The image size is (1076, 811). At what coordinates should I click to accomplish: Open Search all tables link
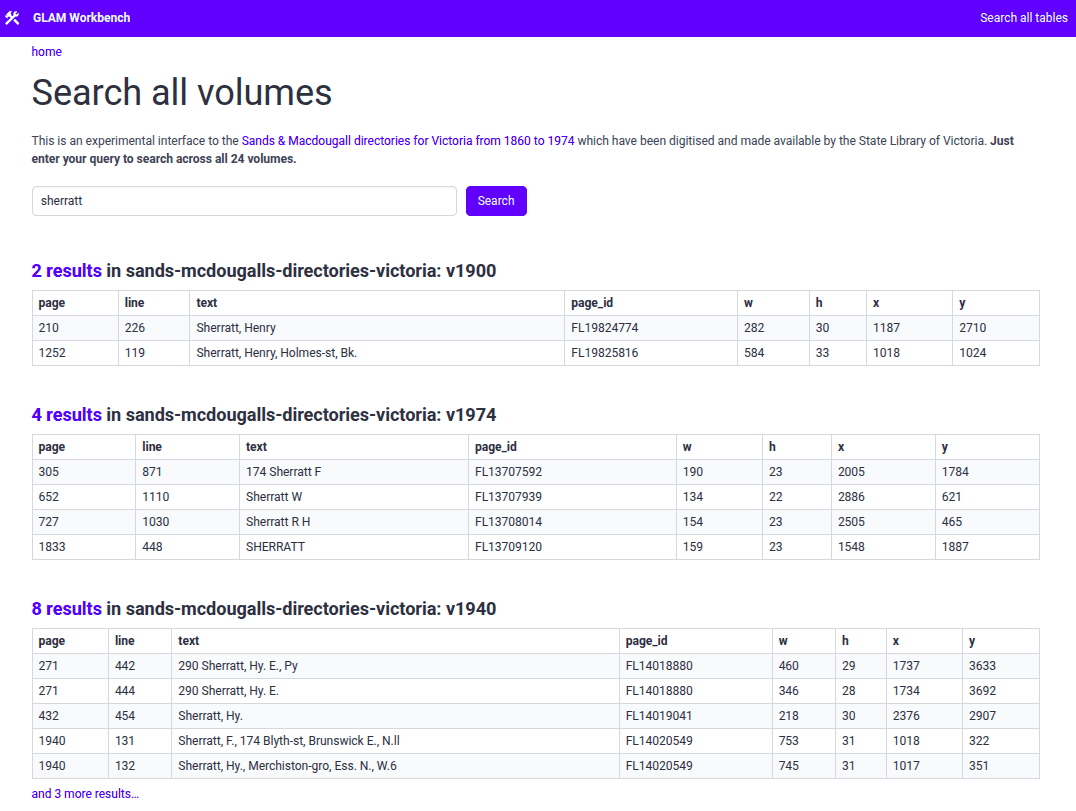pyautogui.click(x=1023, y=18)
